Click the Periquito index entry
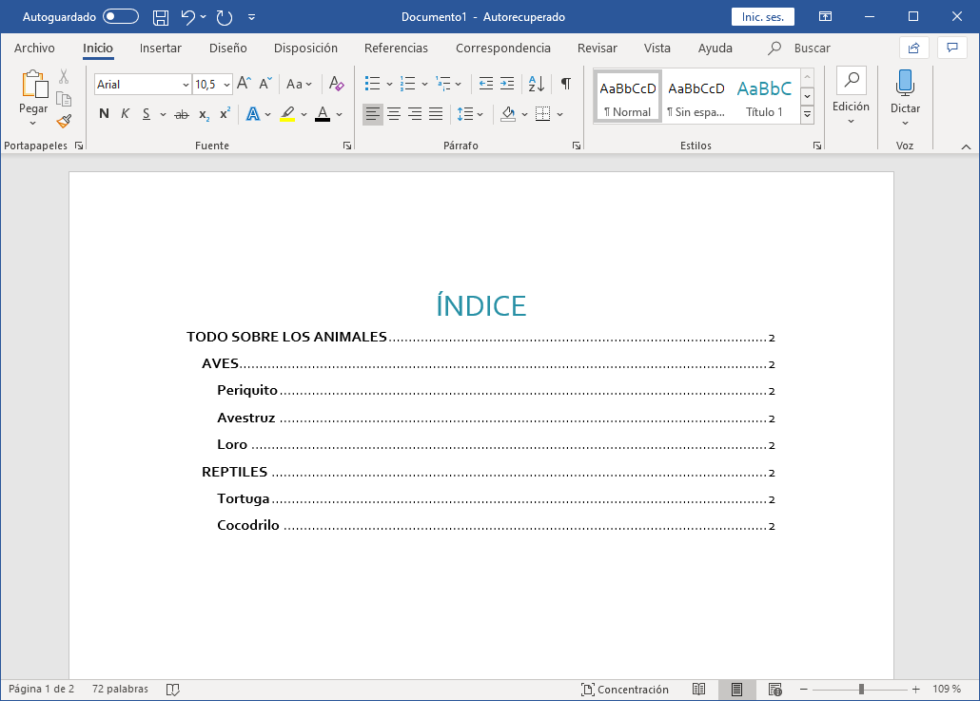The height and width of the screenshot is (701, 980). pos(247,390)
